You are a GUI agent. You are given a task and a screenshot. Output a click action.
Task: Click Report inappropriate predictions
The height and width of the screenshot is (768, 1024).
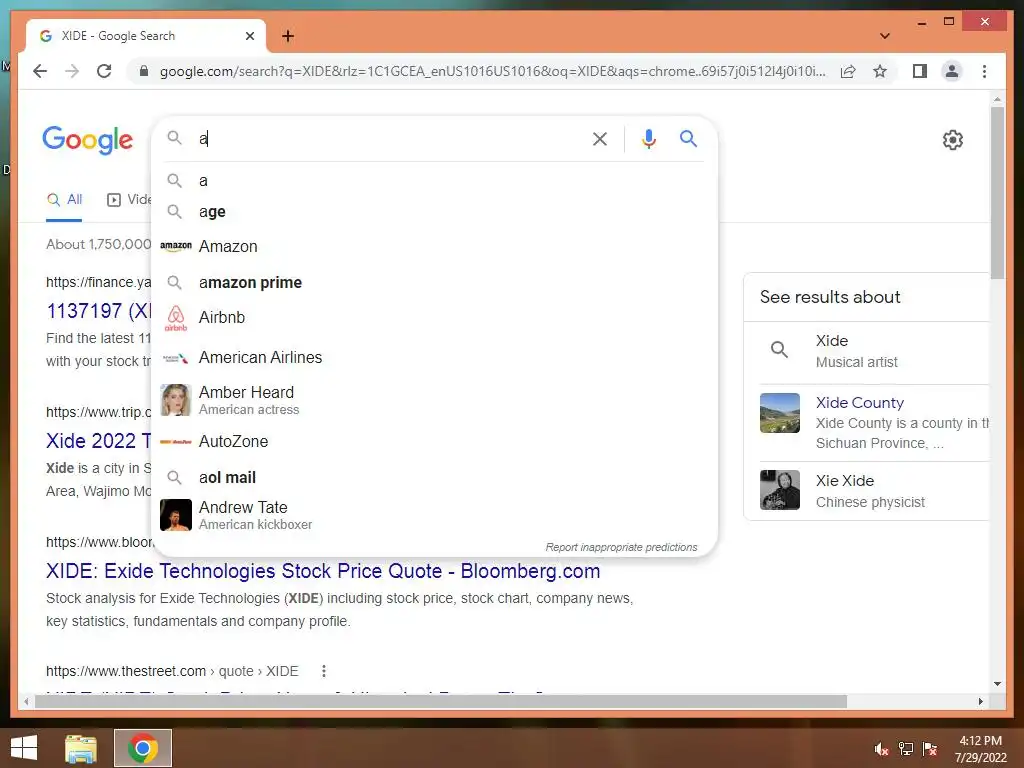pos(621,547)
